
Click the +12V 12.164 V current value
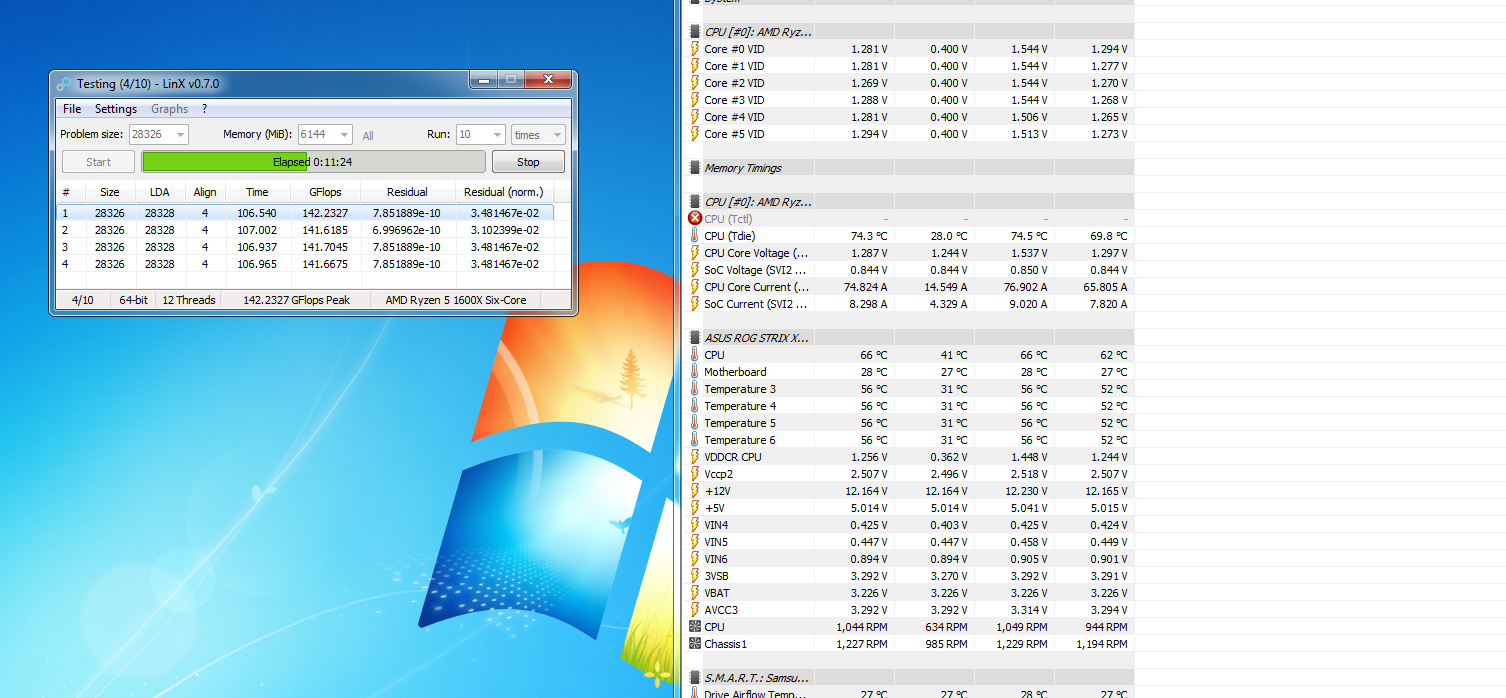point(865,491)
